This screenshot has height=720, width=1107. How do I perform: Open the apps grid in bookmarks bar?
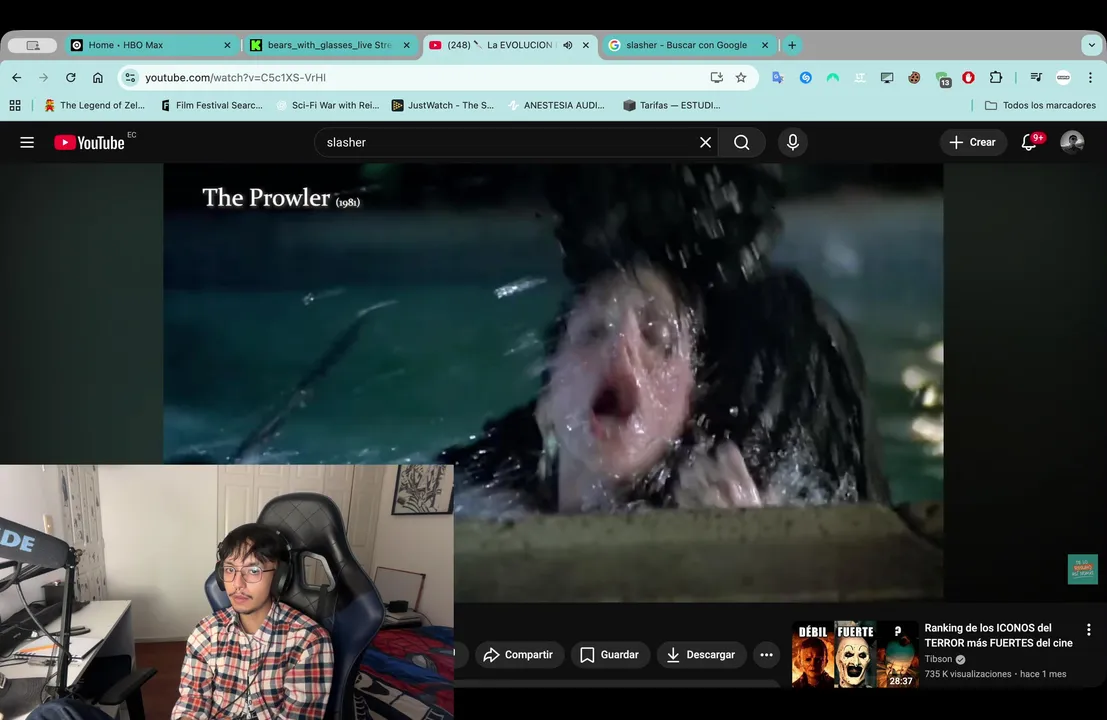click(15, 105)
